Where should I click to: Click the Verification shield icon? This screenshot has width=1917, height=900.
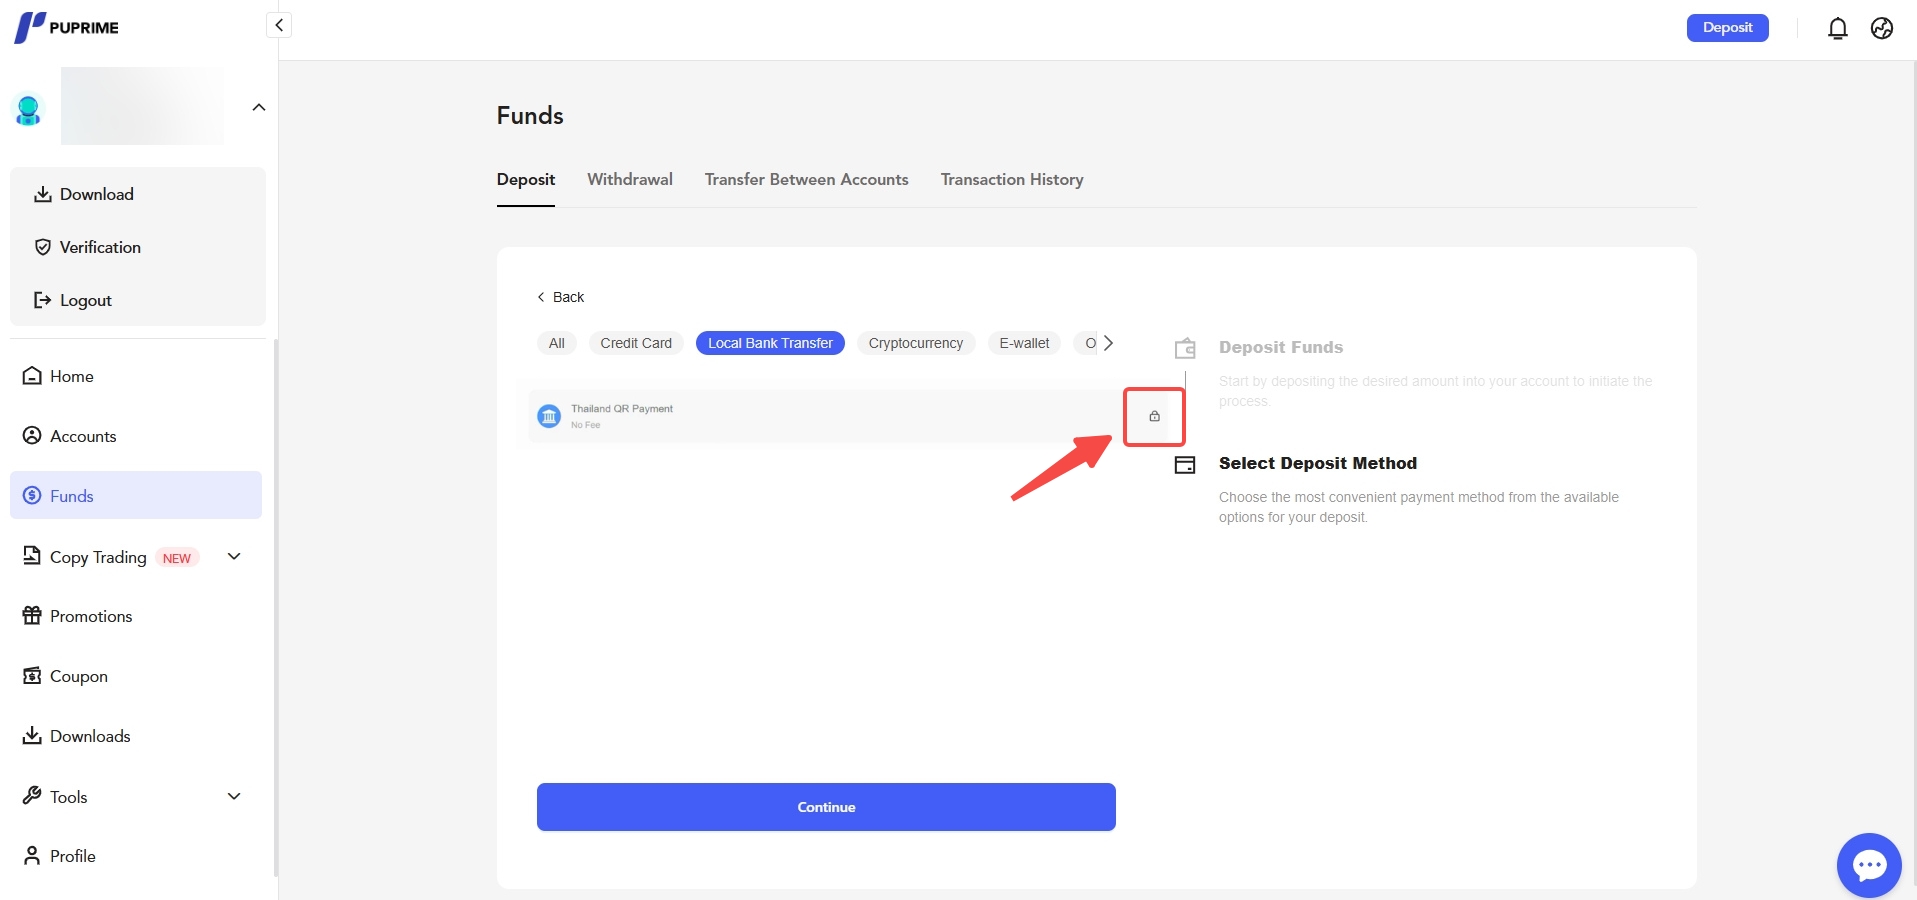(42, 247)
